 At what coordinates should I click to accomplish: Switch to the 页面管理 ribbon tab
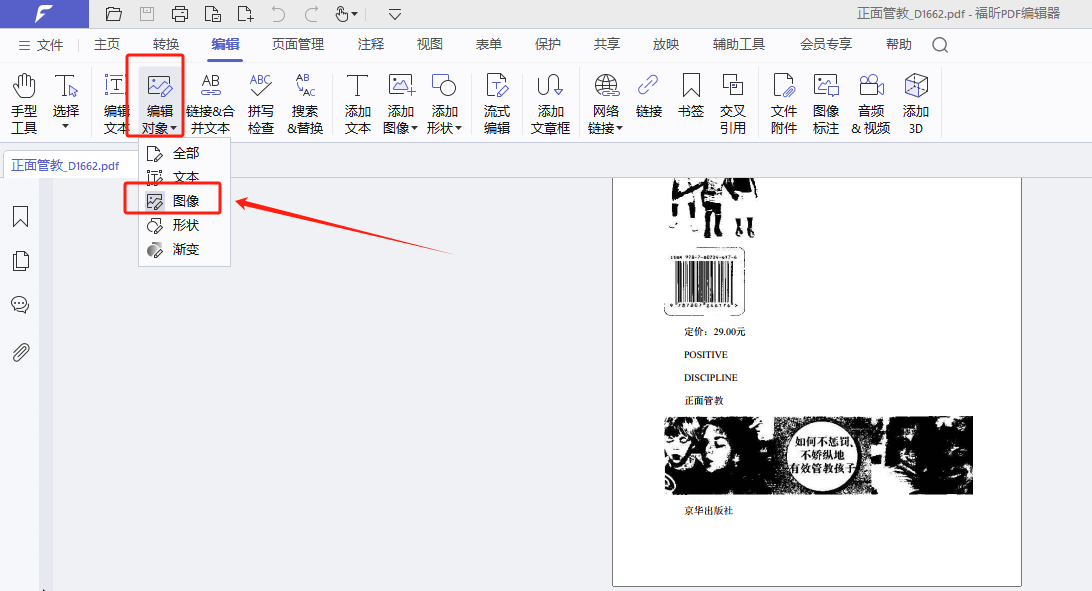tap(298, 44)
